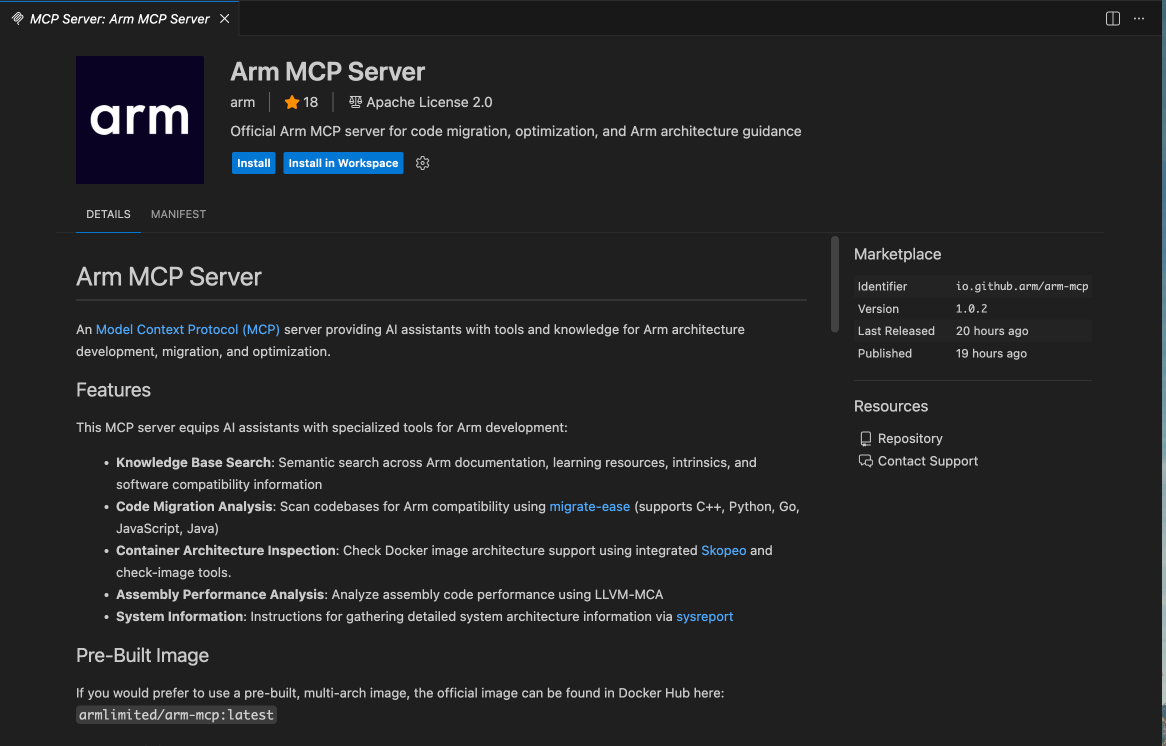Image resolution: width=1166 pixels, height=746 pixels.
Task: Open the extension Manage gear icon
Action: click(x=422, y=162)
